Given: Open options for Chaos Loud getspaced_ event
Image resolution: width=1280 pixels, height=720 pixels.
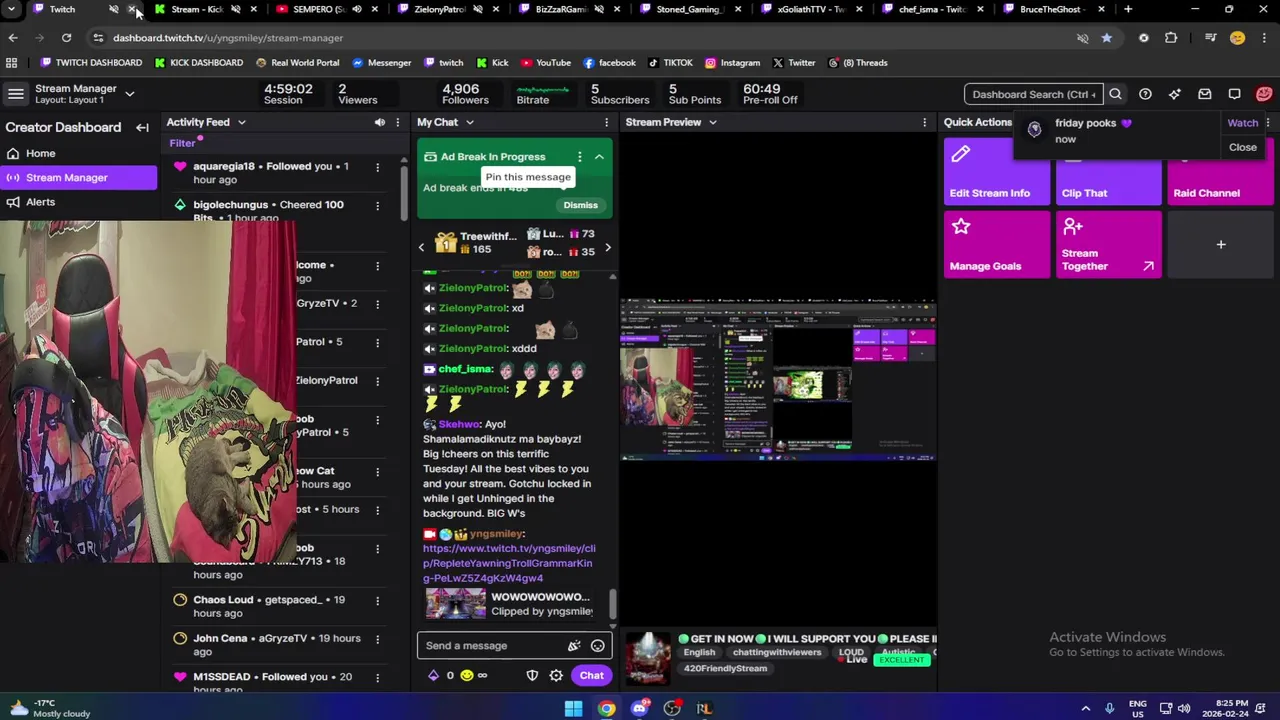Looking at the screenshot, I should (377, 600).
